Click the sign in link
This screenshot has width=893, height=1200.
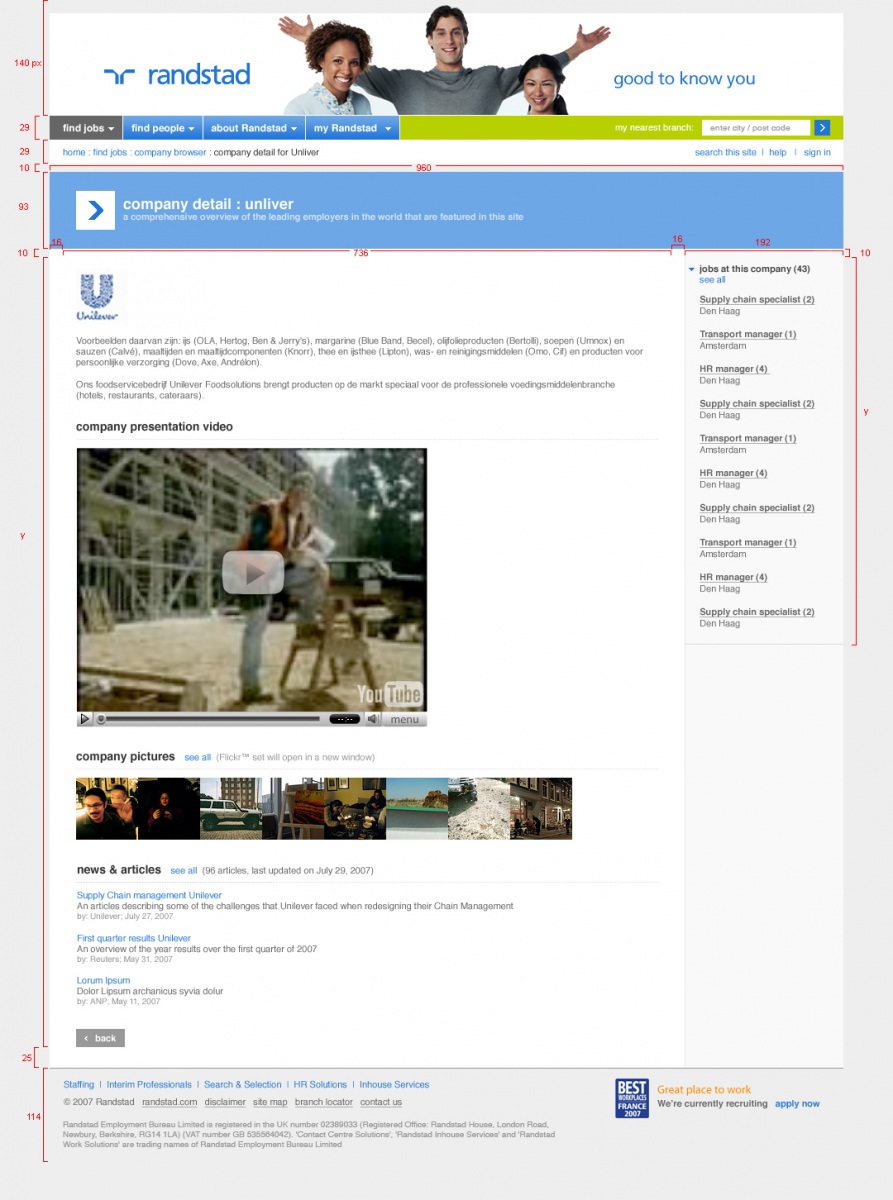817,152
